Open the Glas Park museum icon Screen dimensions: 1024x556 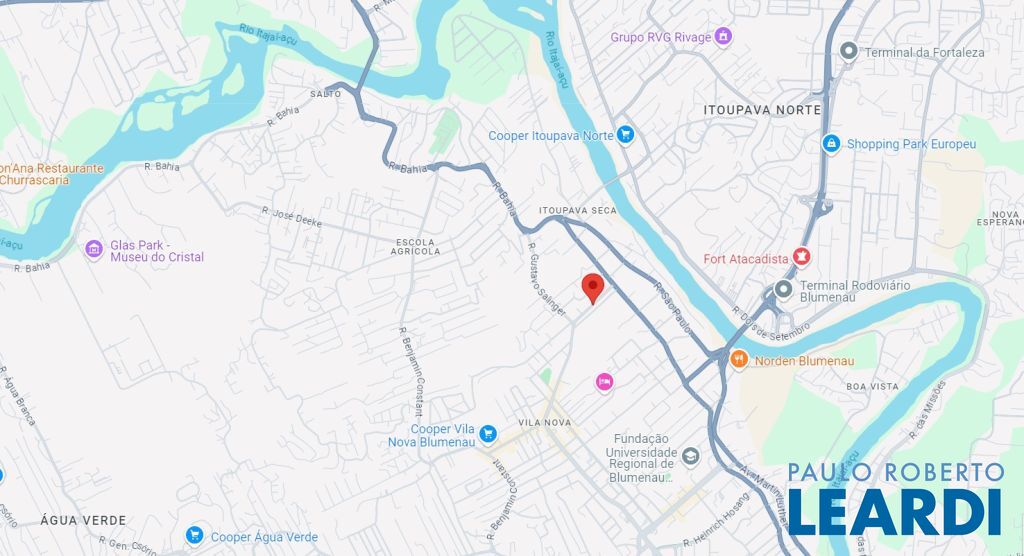coord(93,249)
